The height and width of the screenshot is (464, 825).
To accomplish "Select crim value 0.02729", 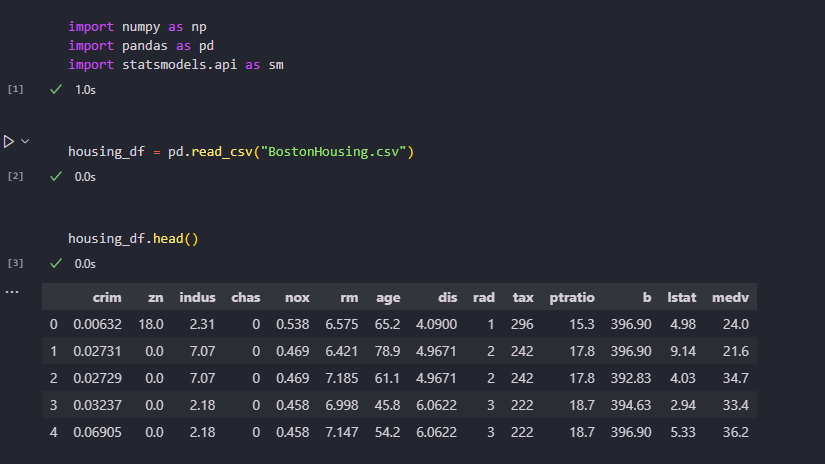I will pos(97,378).
